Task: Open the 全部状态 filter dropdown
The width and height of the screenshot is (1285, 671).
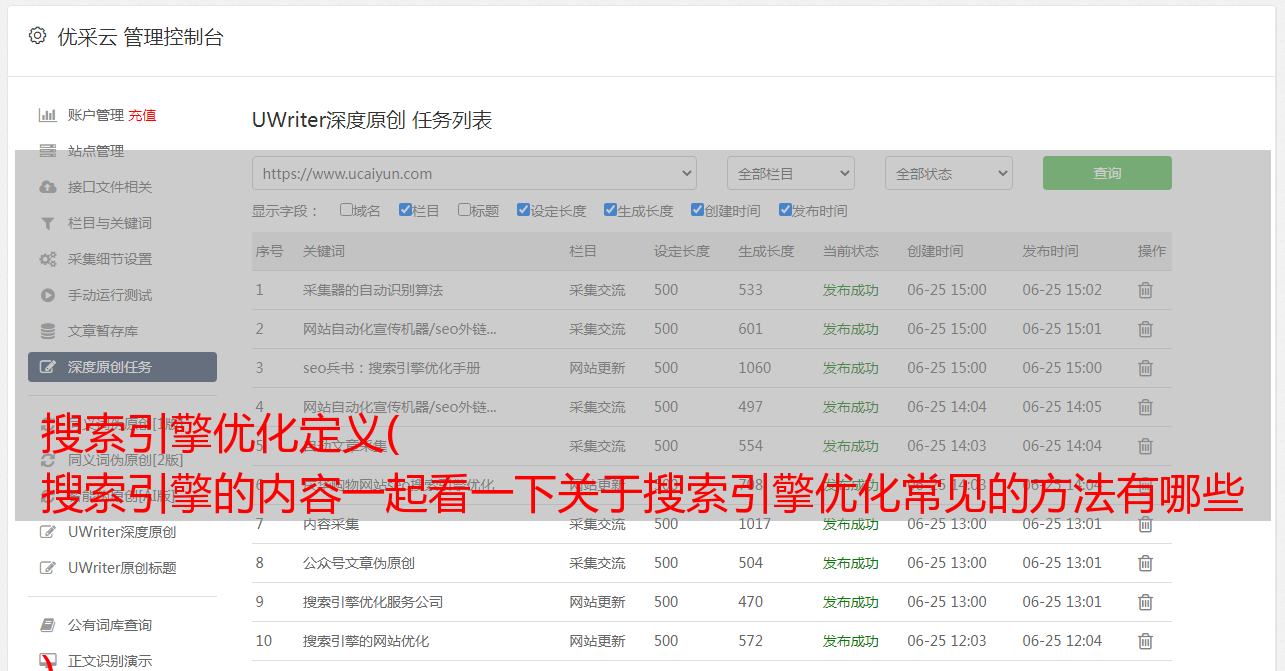Action: (948, 173)
